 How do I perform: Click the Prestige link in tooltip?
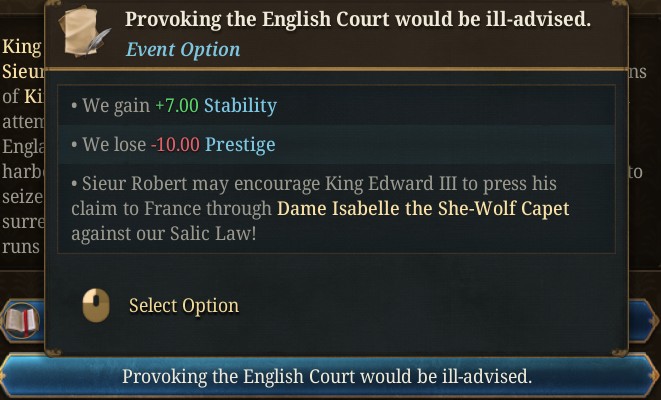[240, 145]
